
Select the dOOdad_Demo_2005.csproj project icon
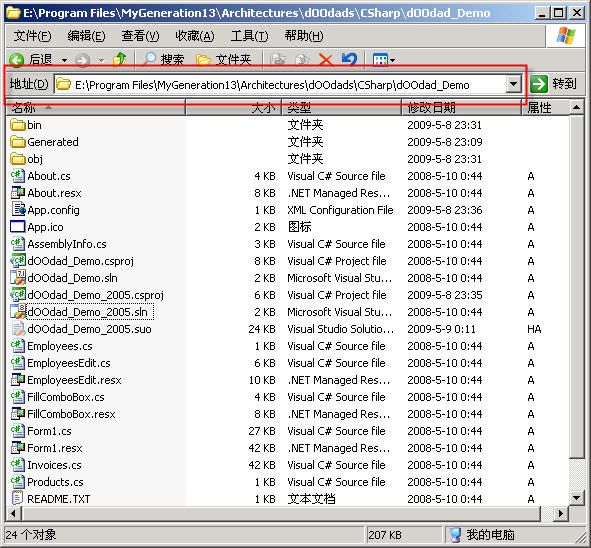click(18, 294)
